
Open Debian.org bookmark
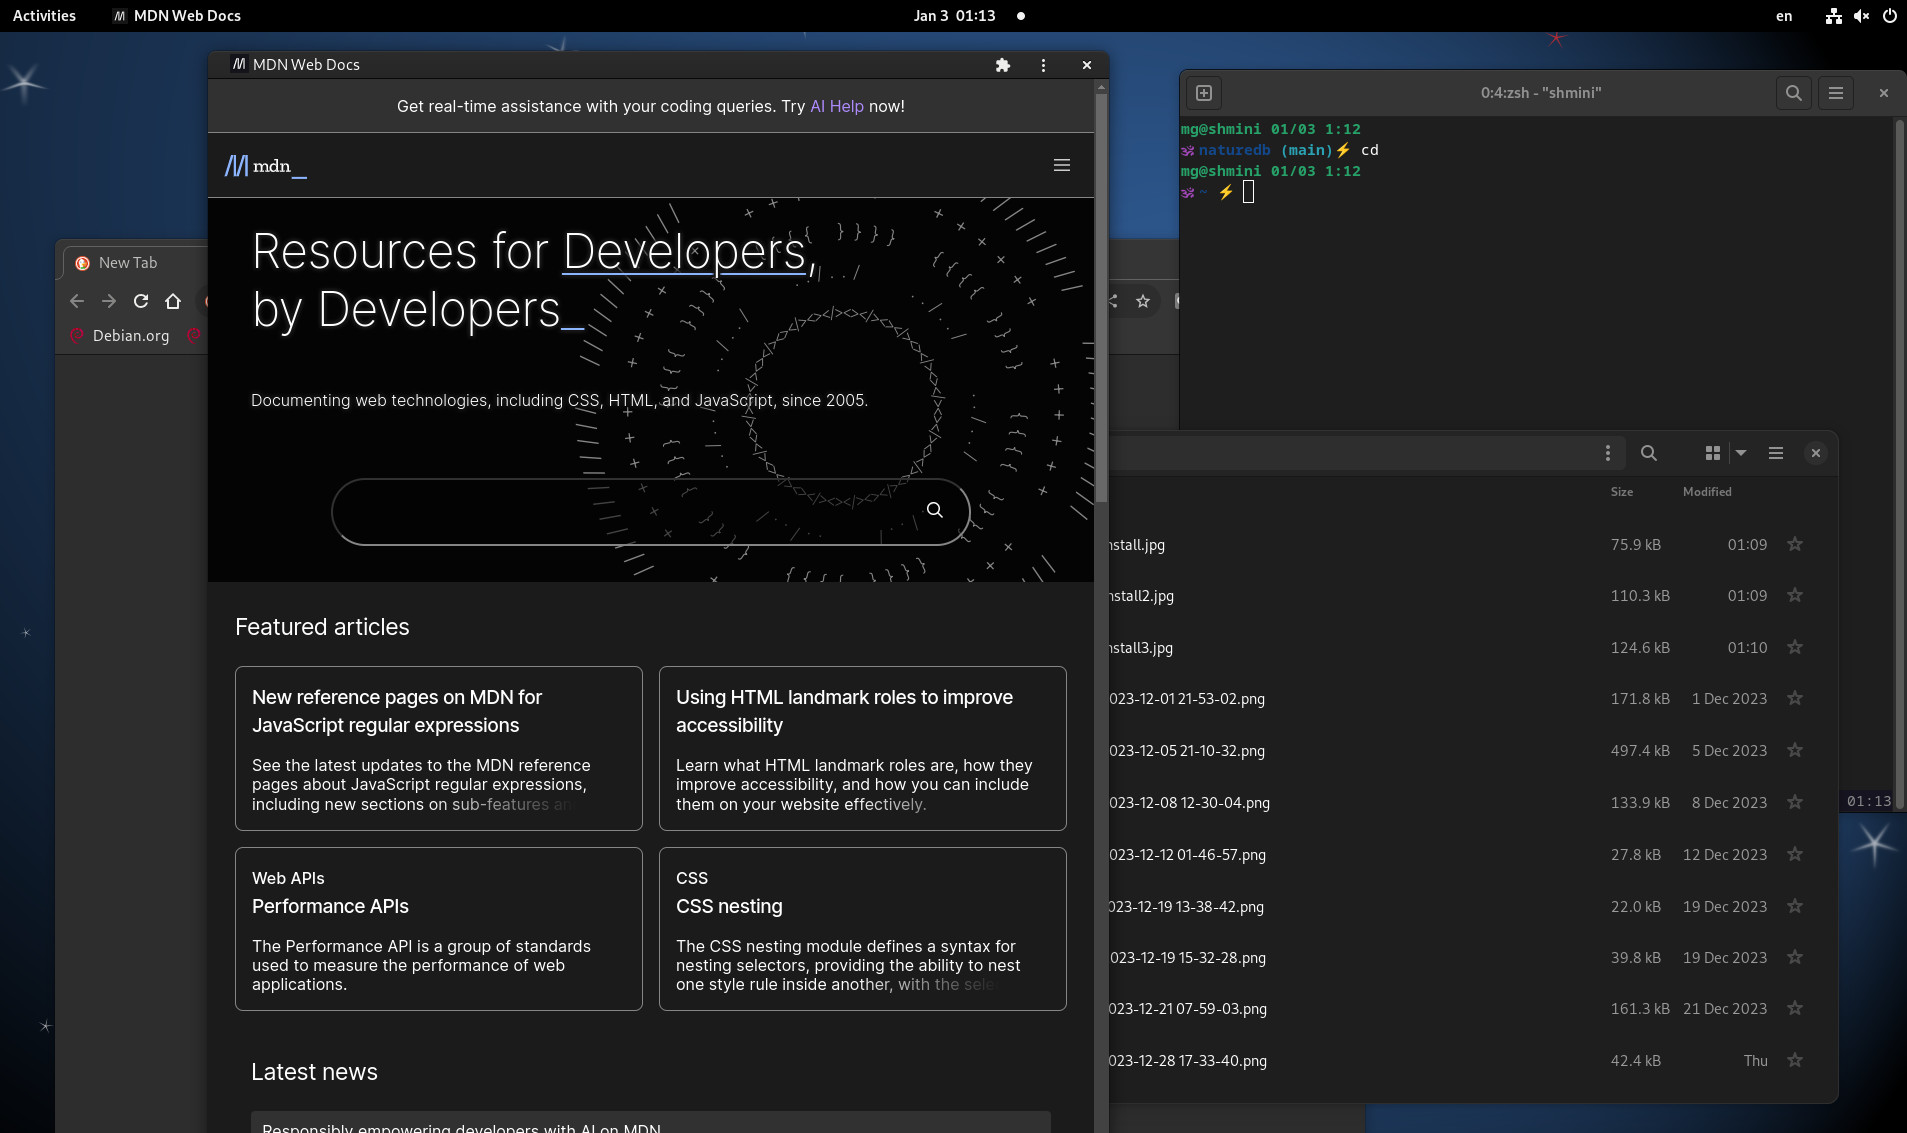[120, 336]
